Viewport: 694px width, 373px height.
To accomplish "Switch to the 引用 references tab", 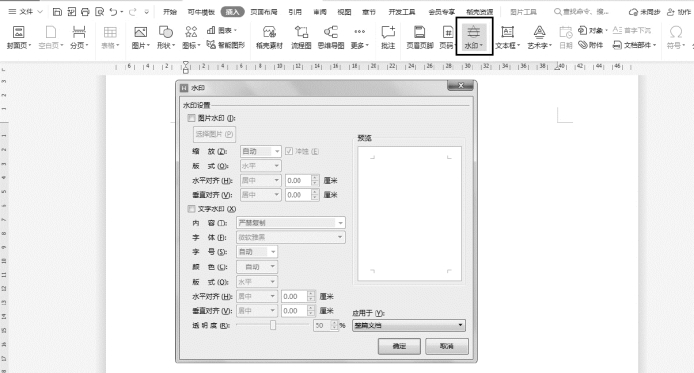I will point(295,12).
